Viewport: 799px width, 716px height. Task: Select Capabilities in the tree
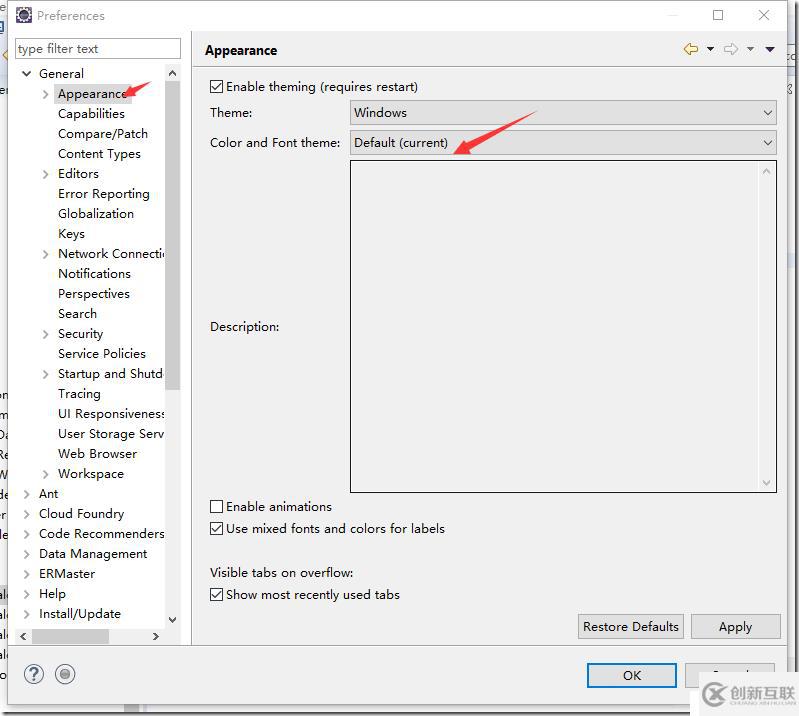click(x=91, y=114)
